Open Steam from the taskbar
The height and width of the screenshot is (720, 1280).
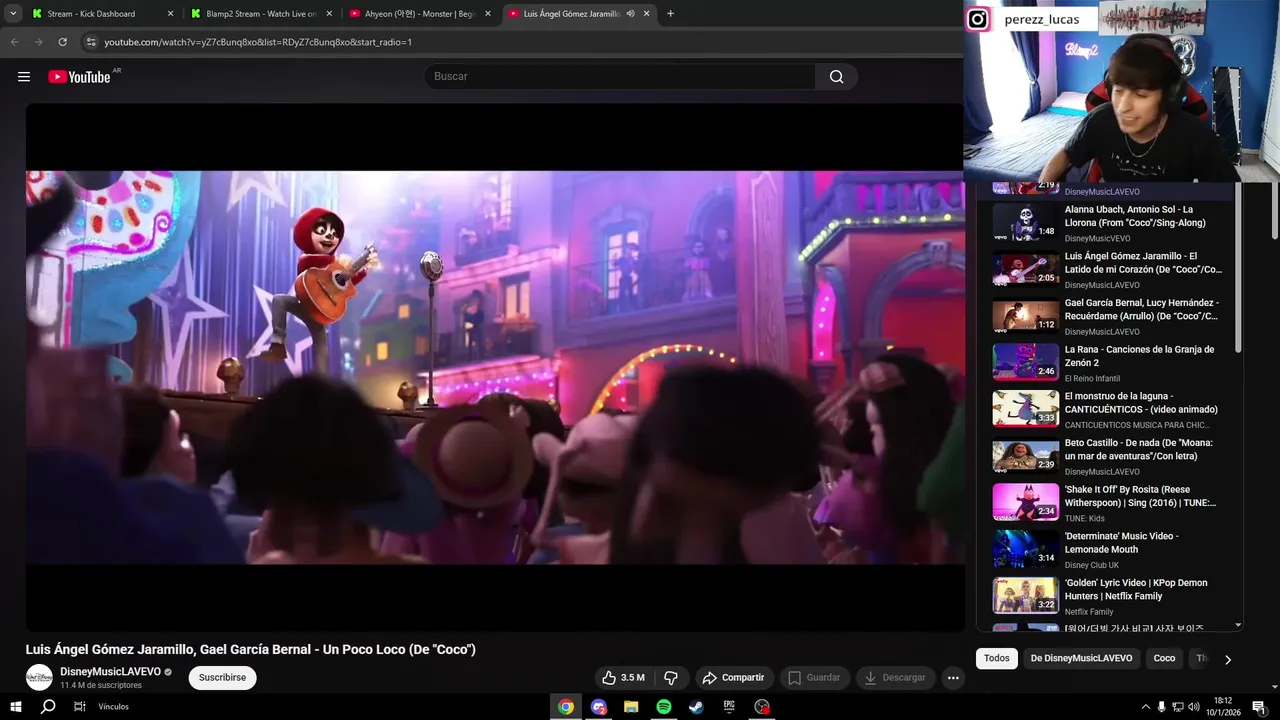(696, 707)
